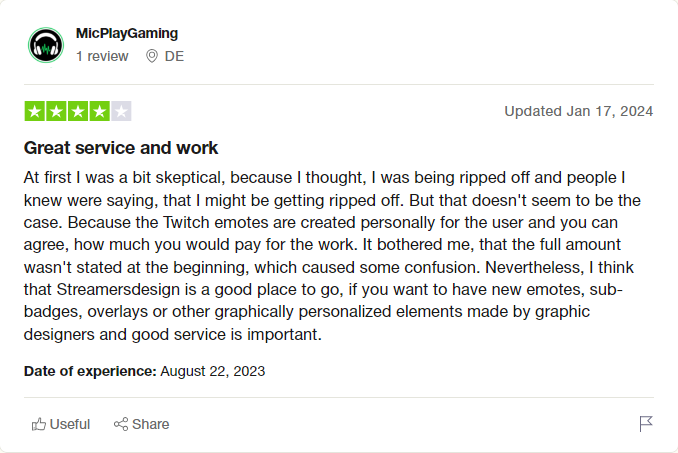The width and height of the screenshot is (678, 453).
Task: Click the grey fifth rating star
Action: coord(121,111)
